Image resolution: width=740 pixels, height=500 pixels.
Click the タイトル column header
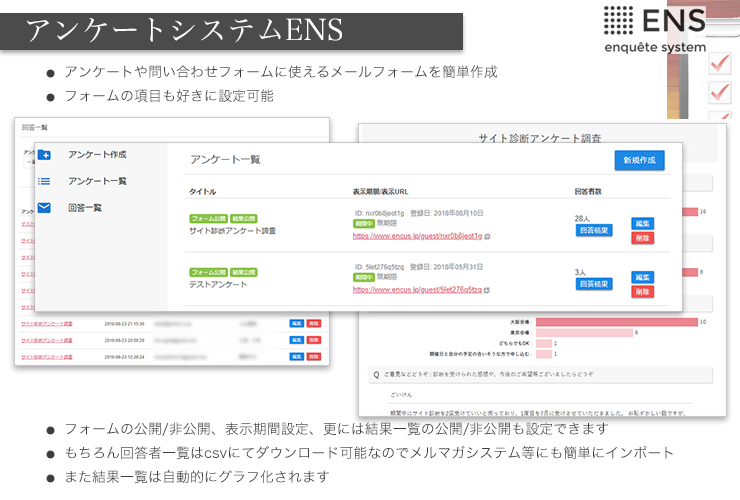click(202, 191)
